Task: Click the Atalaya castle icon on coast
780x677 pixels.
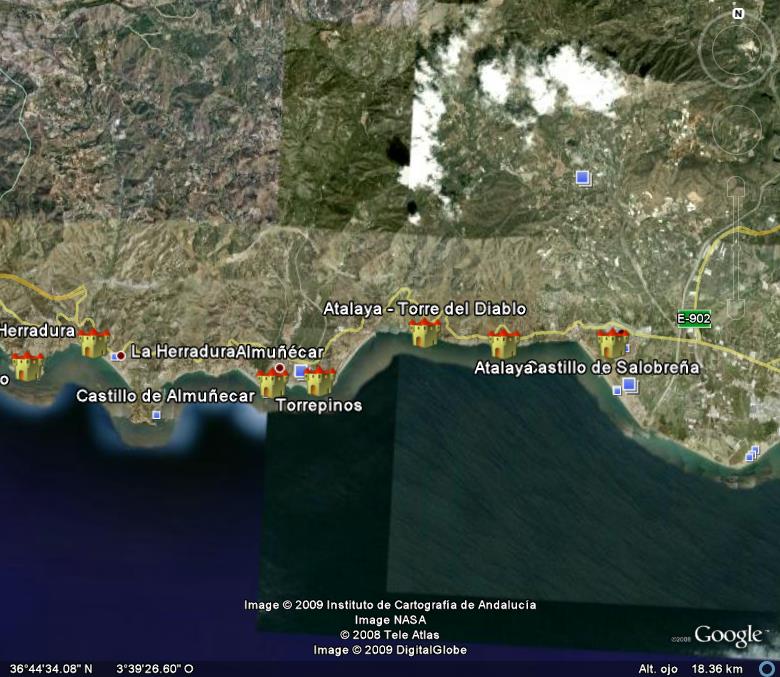Action: click(503, 343)
